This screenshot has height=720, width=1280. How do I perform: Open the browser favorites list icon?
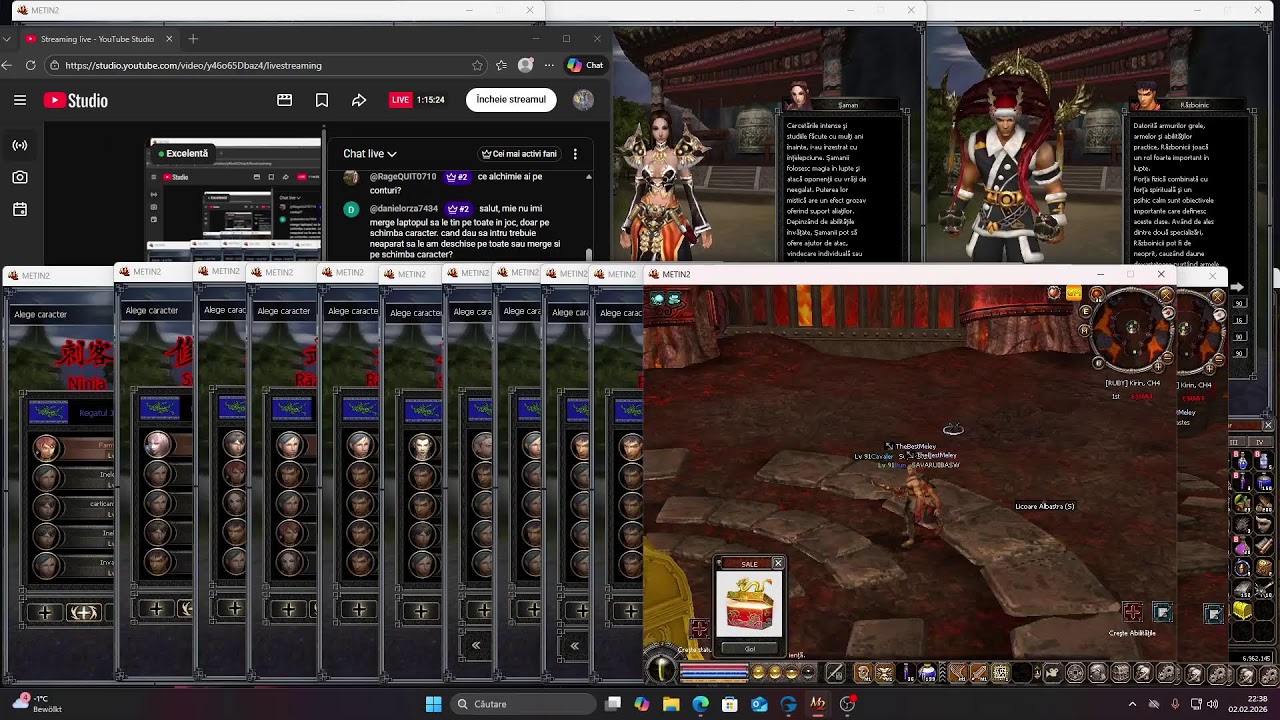501,65
